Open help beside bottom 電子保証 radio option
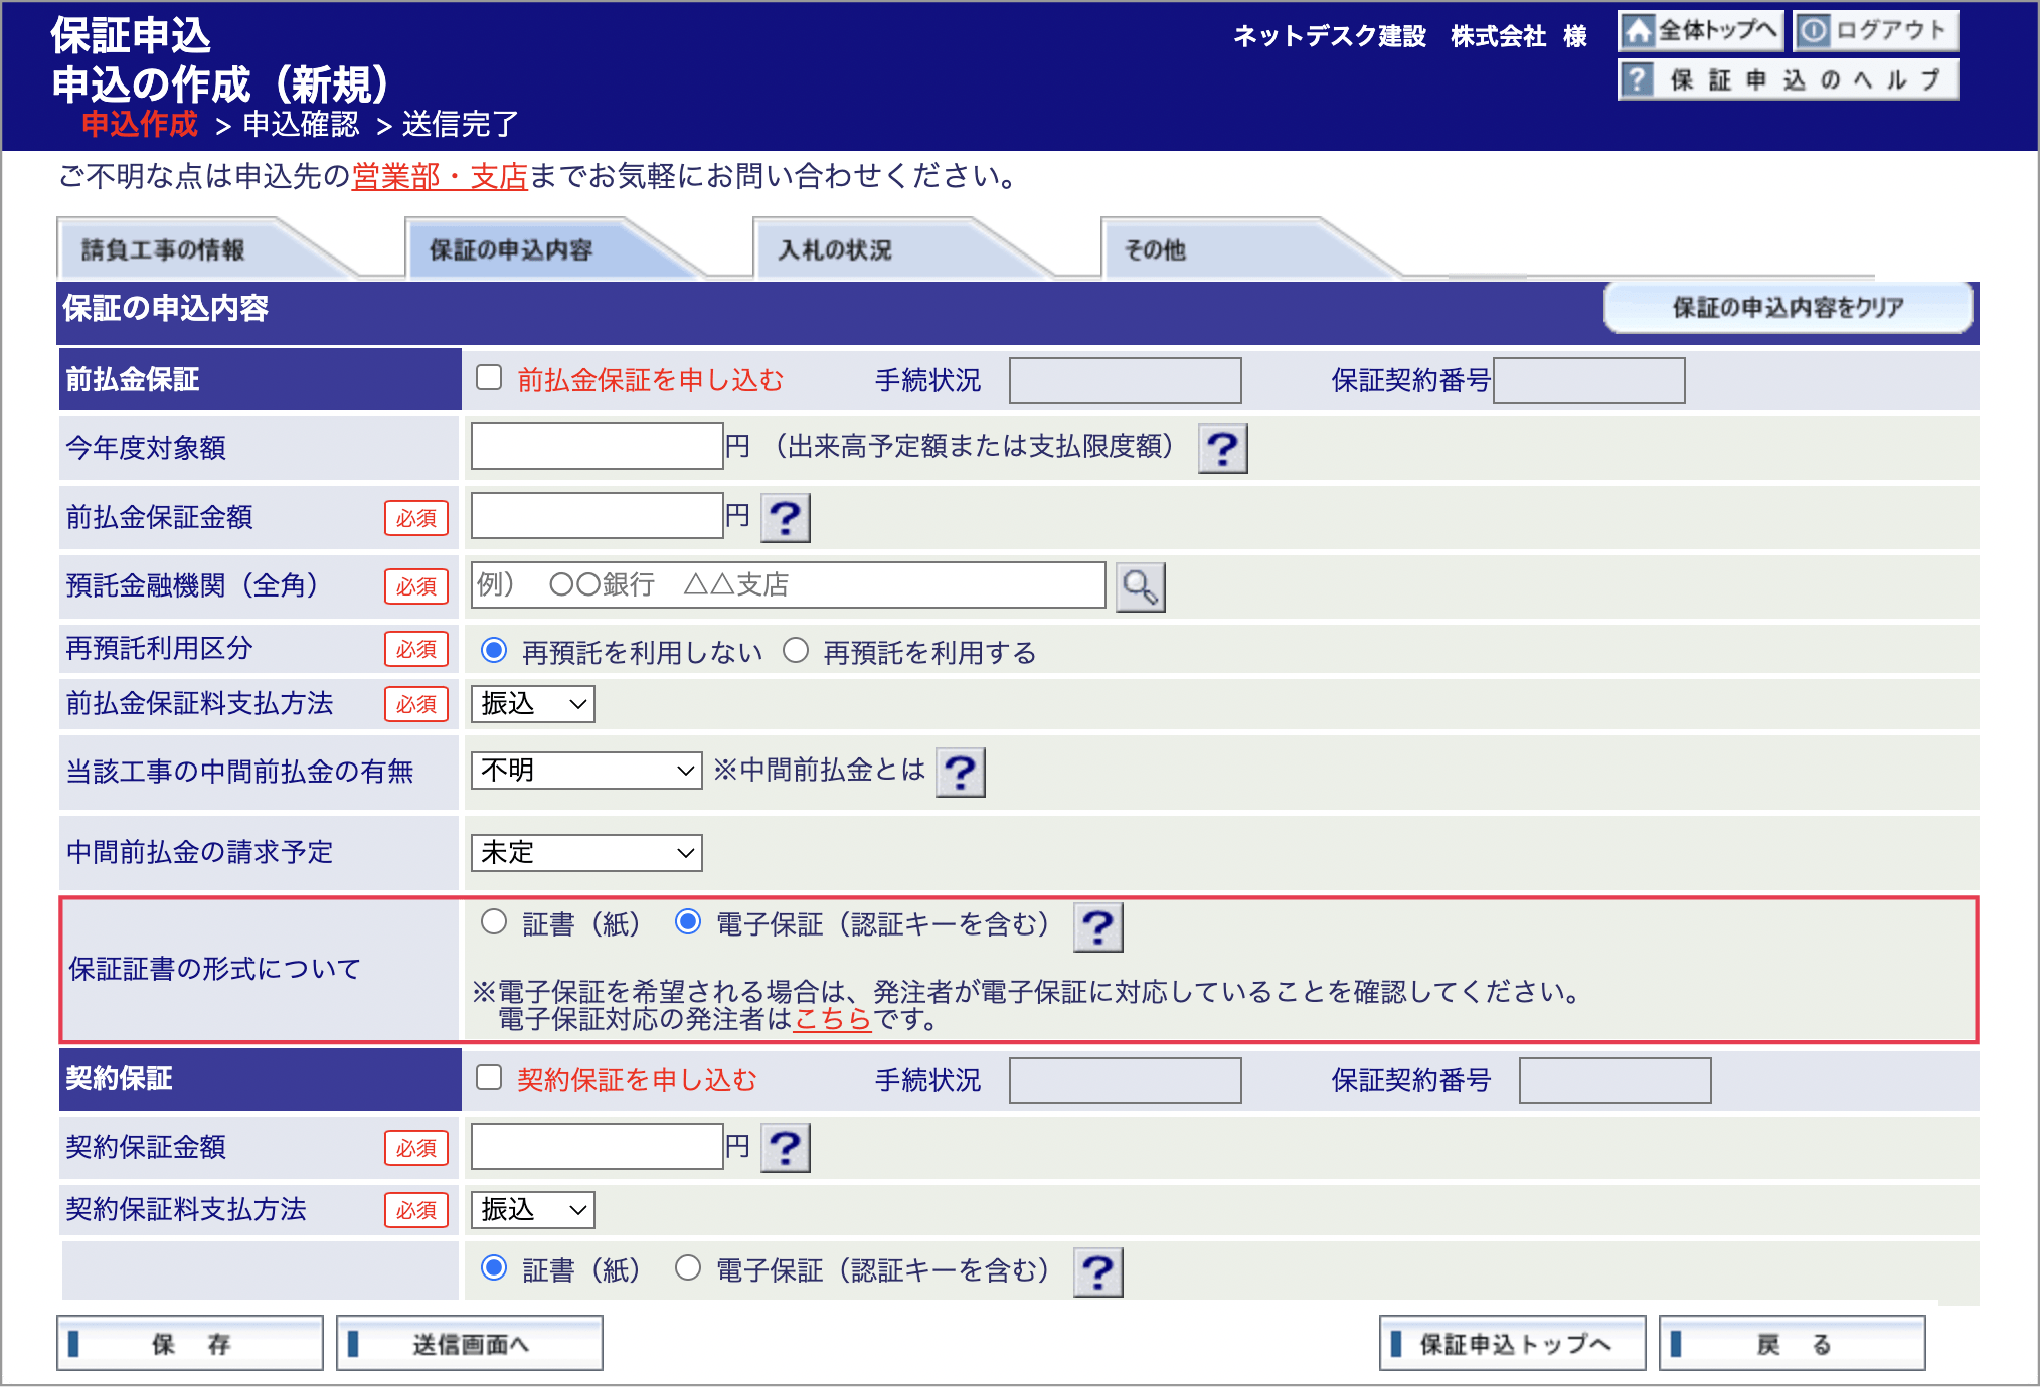This screenshot has height=1387, width=2040. point(1098,1272)
